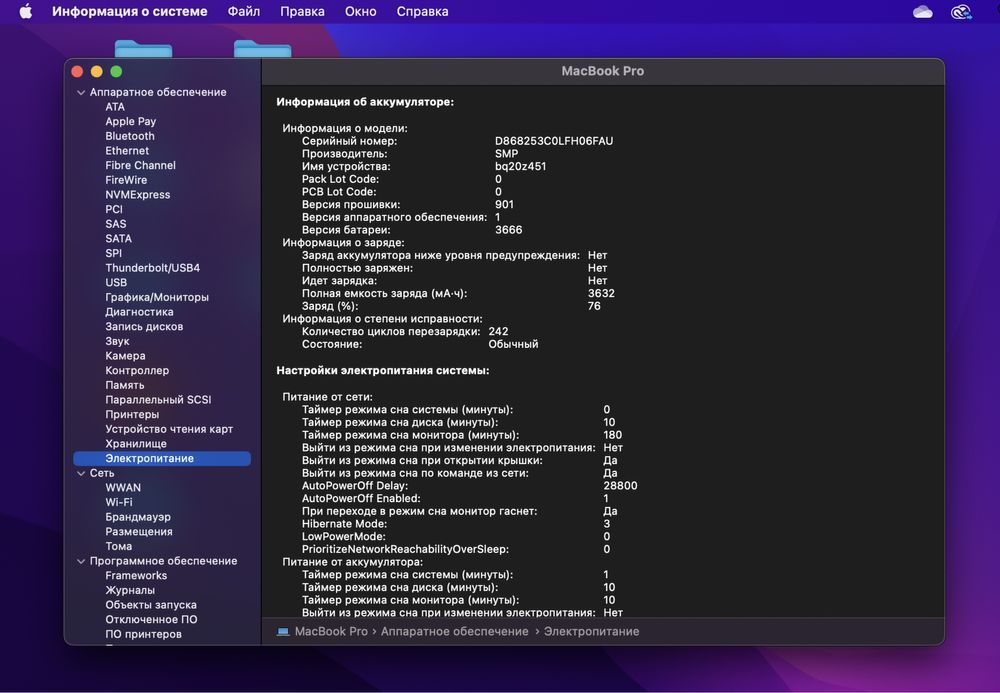This screenshot has height=693, width=1000.
Task: Select FireWire in the sidebar
Action: pos(126,180)
